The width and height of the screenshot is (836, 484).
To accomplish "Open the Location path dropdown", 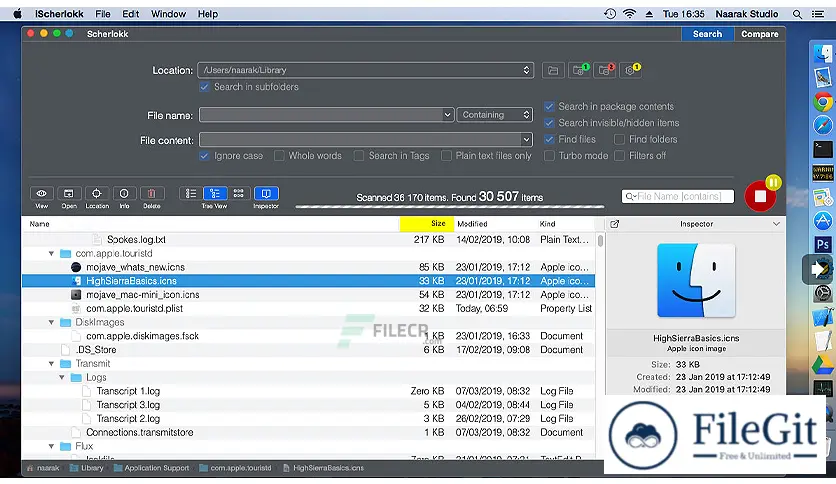I will [x=366, y=70].
